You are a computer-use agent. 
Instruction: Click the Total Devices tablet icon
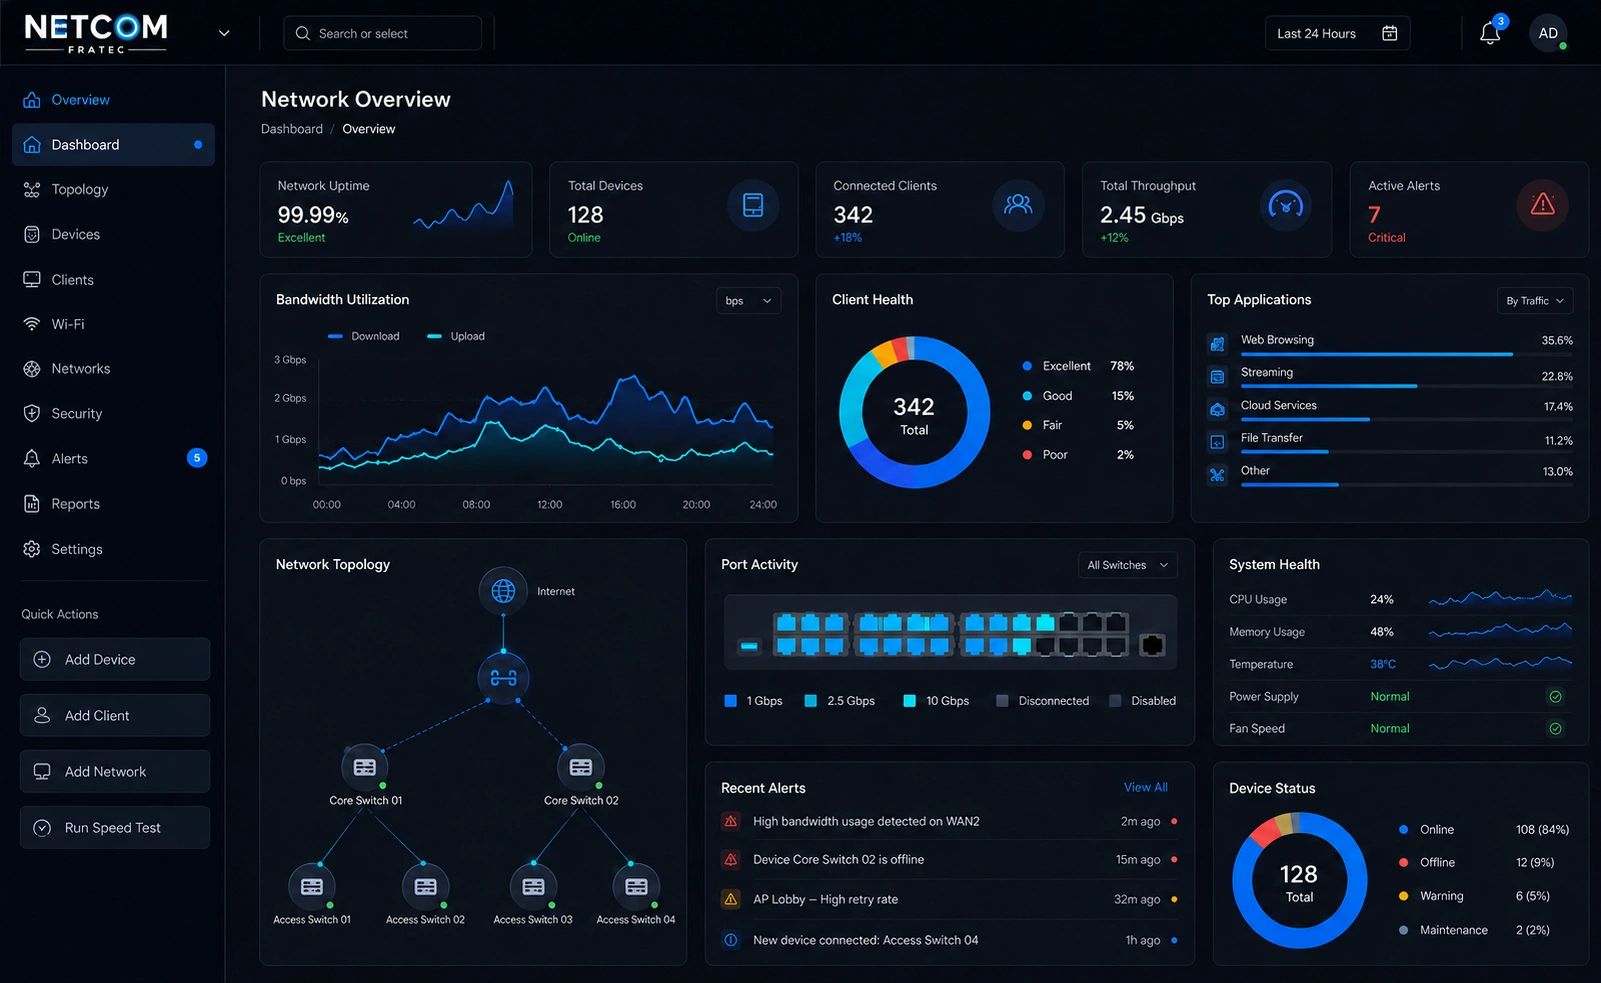point(753,205)
